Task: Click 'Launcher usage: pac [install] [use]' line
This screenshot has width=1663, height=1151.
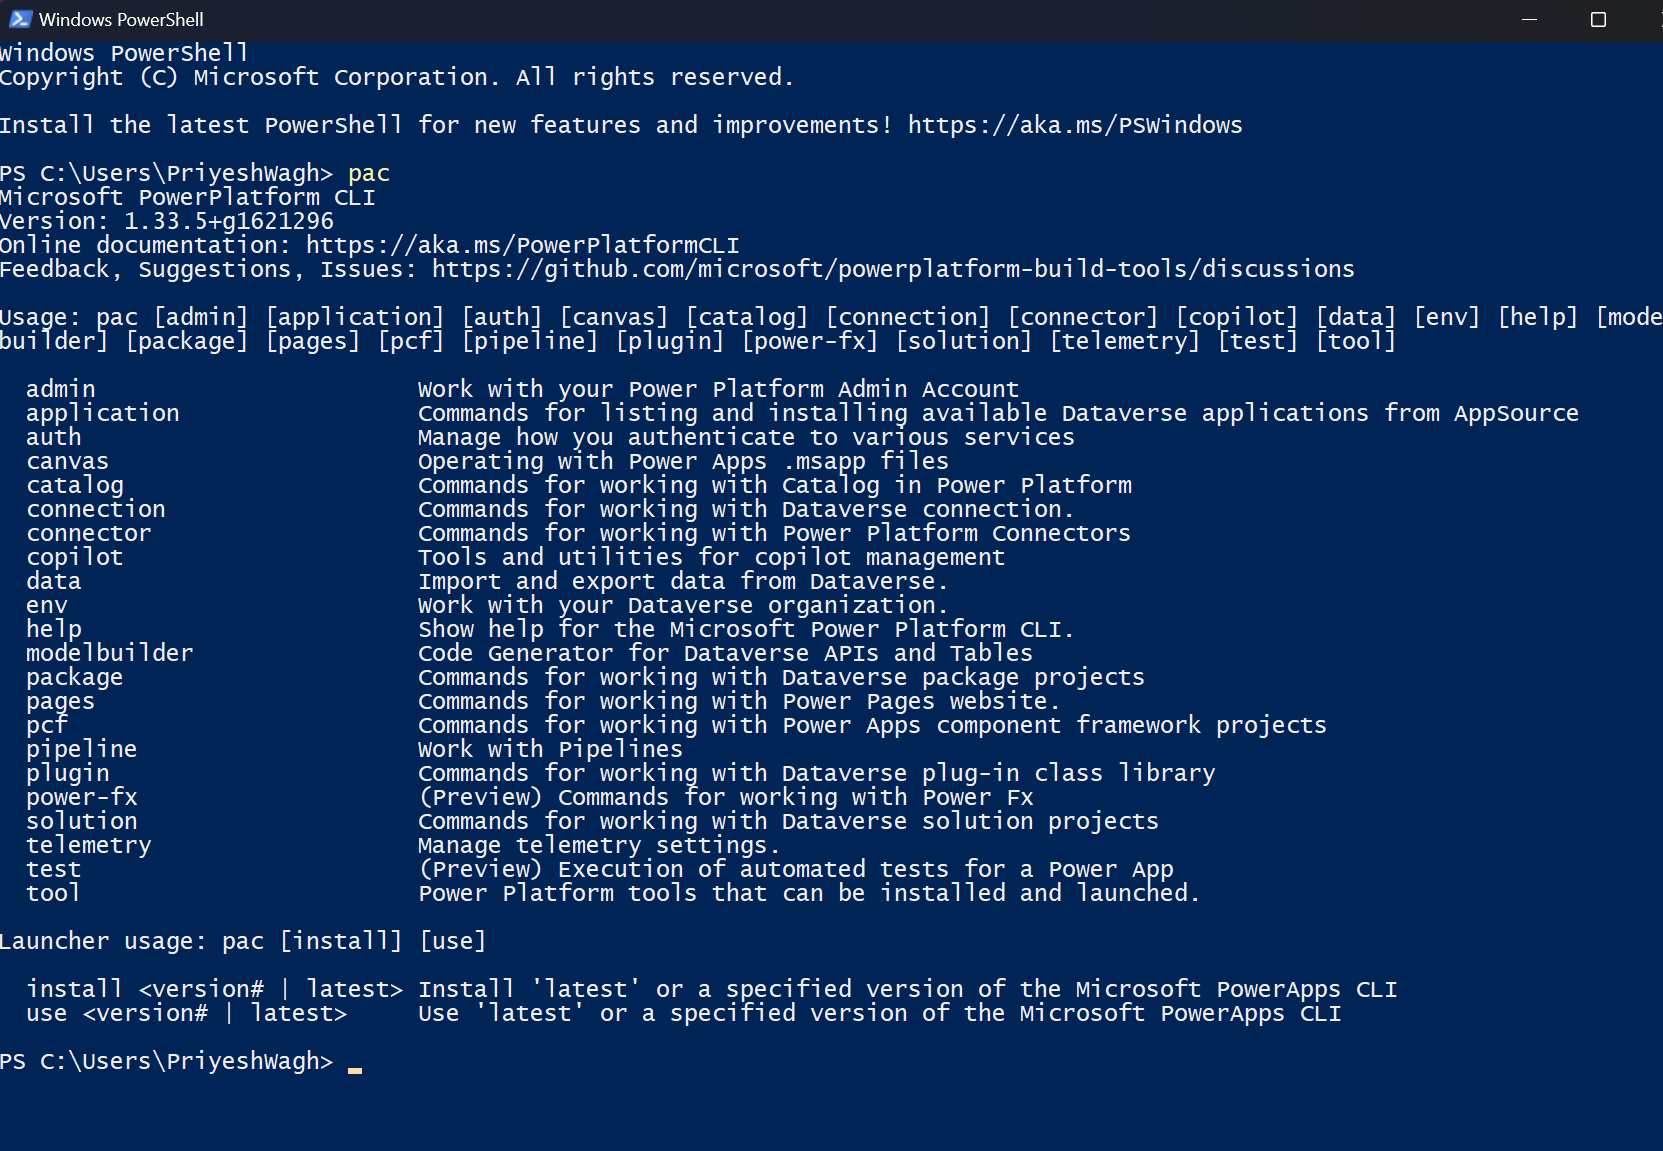Action: coord(242,942)
